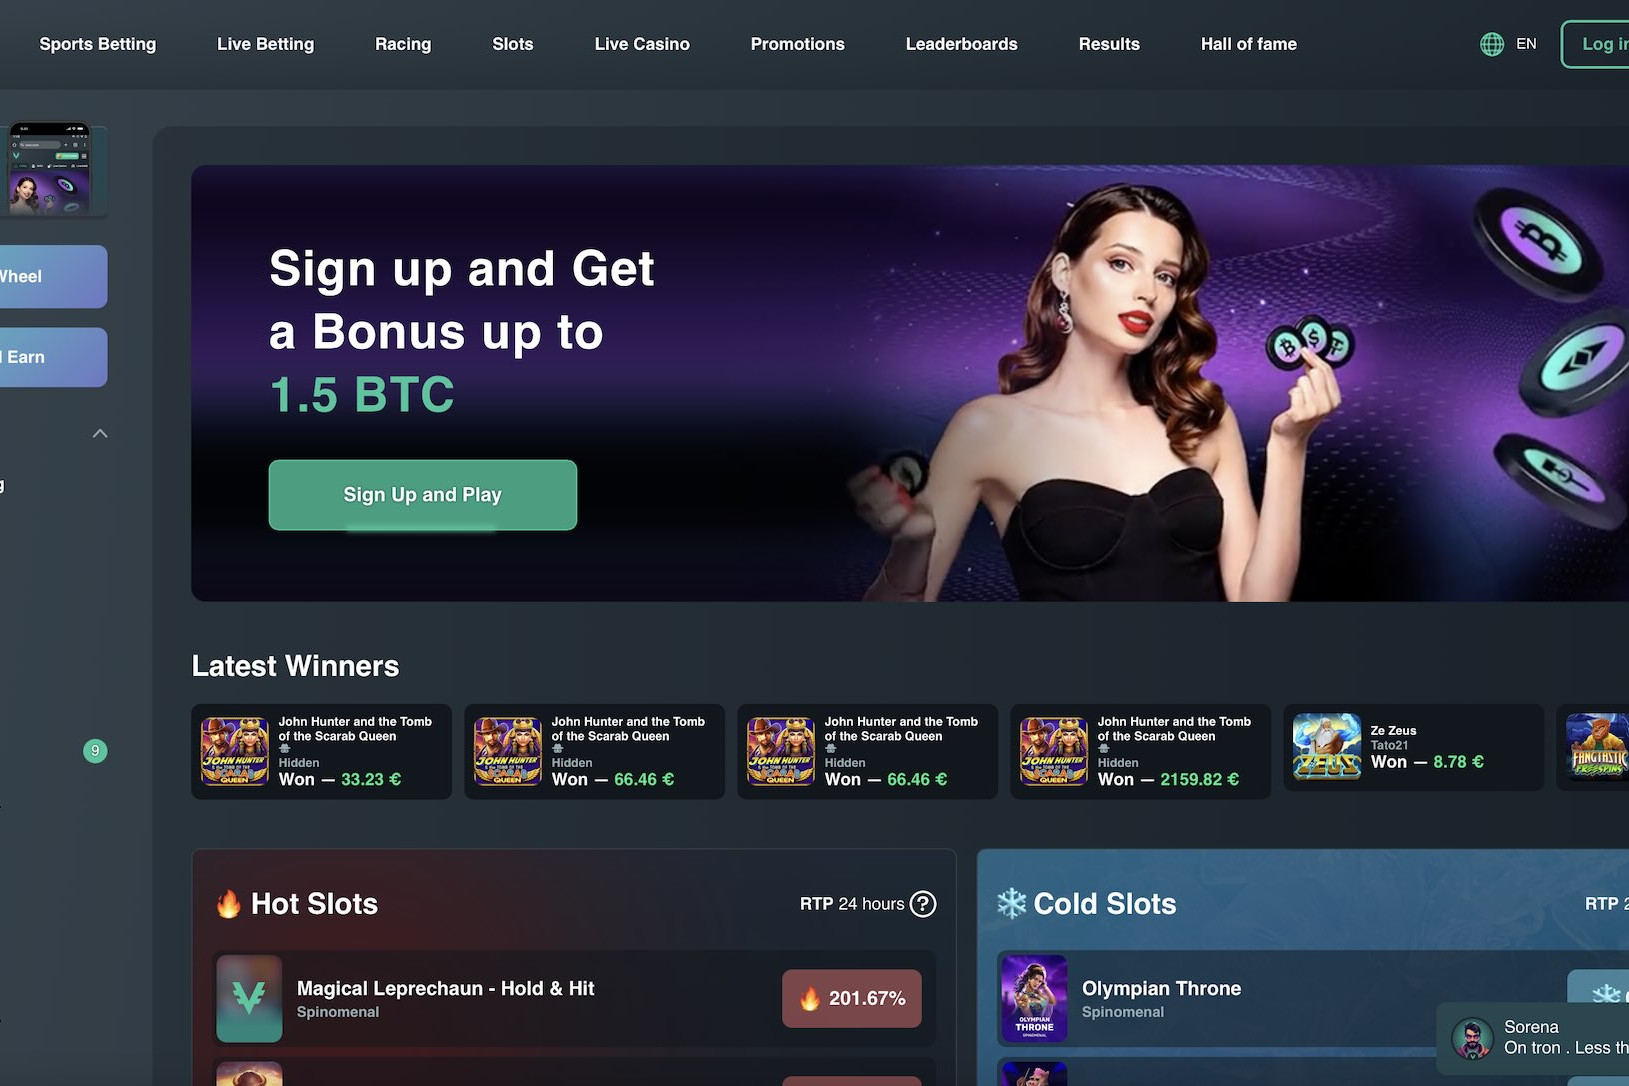
Task: Go to the Live Casino tab
Action: 642,44
